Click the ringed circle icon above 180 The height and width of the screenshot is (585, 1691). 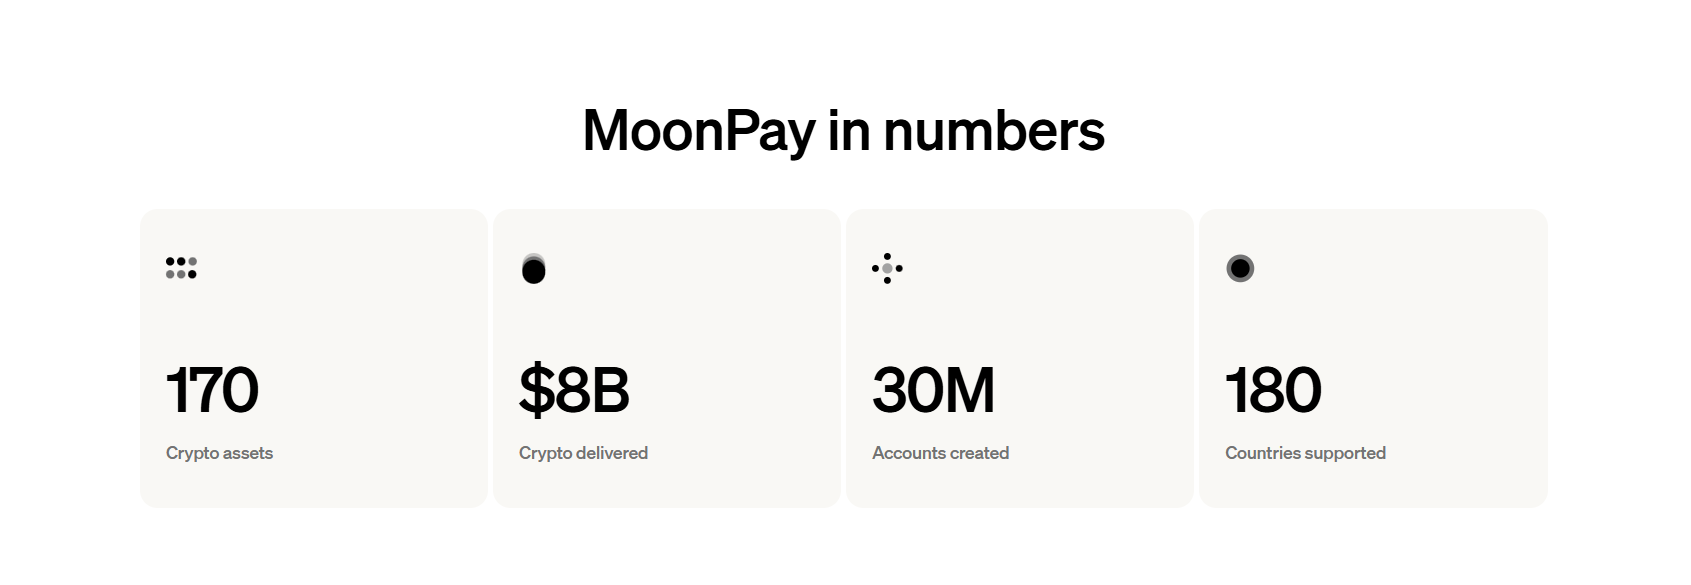[1240, 268]
